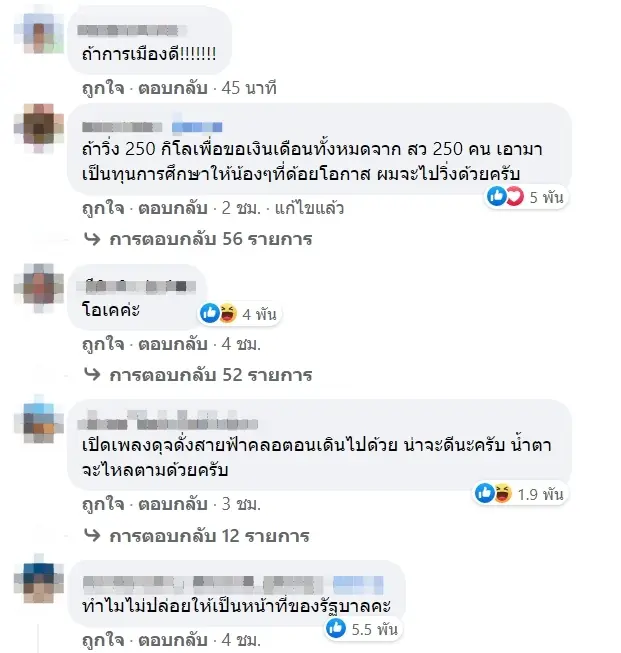The width and height of the screenshot is (621, 653).
Task: Like the ถ้าการเมืองดี comment via ถูกใจ
Action: [x=103, y=89]
